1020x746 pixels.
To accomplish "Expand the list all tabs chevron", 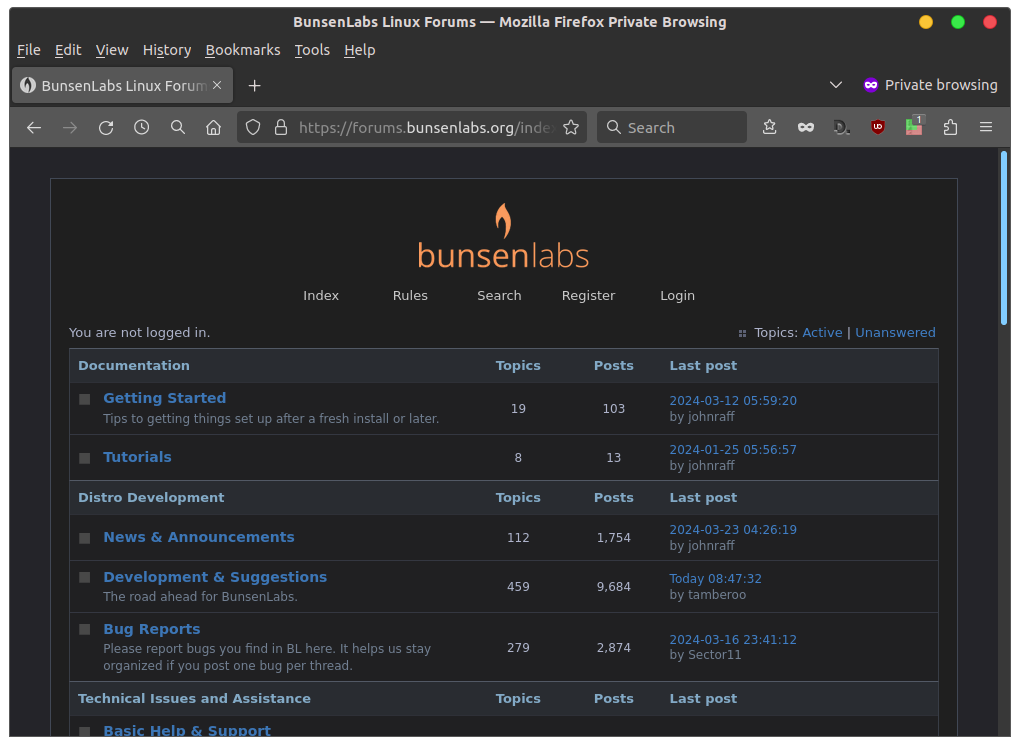I will click(x=836, y=85).
